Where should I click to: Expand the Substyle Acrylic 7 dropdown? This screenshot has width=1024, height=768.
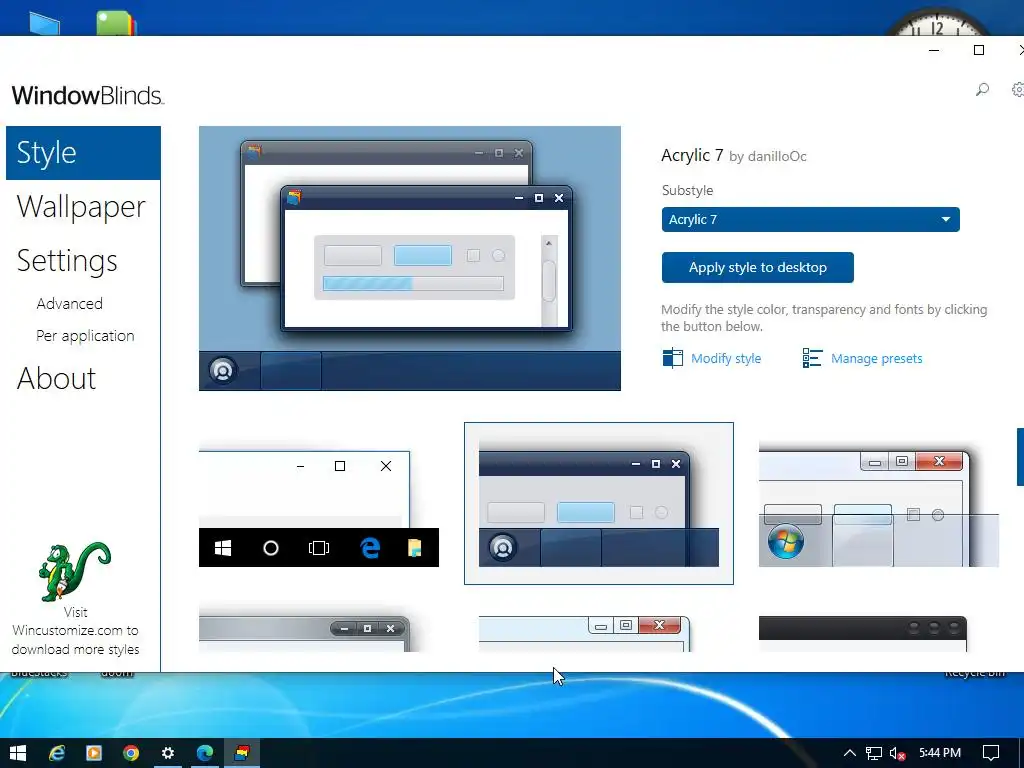click(x=810, y=219)
